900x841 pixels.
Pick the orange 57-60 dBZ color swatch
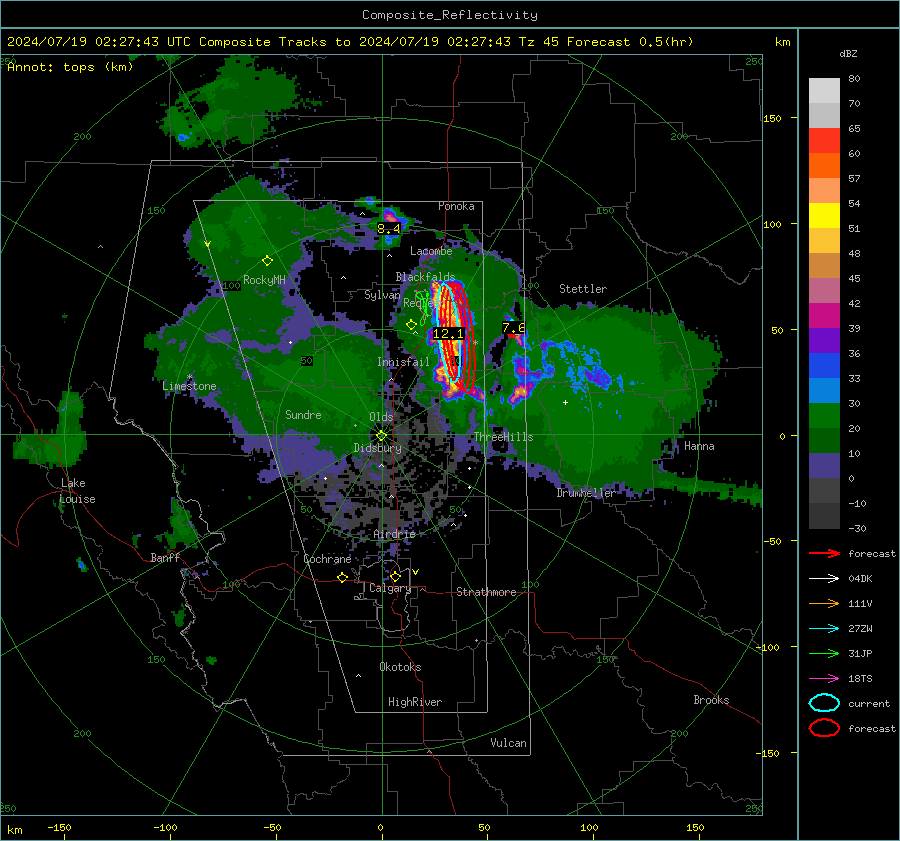[824, 166]
